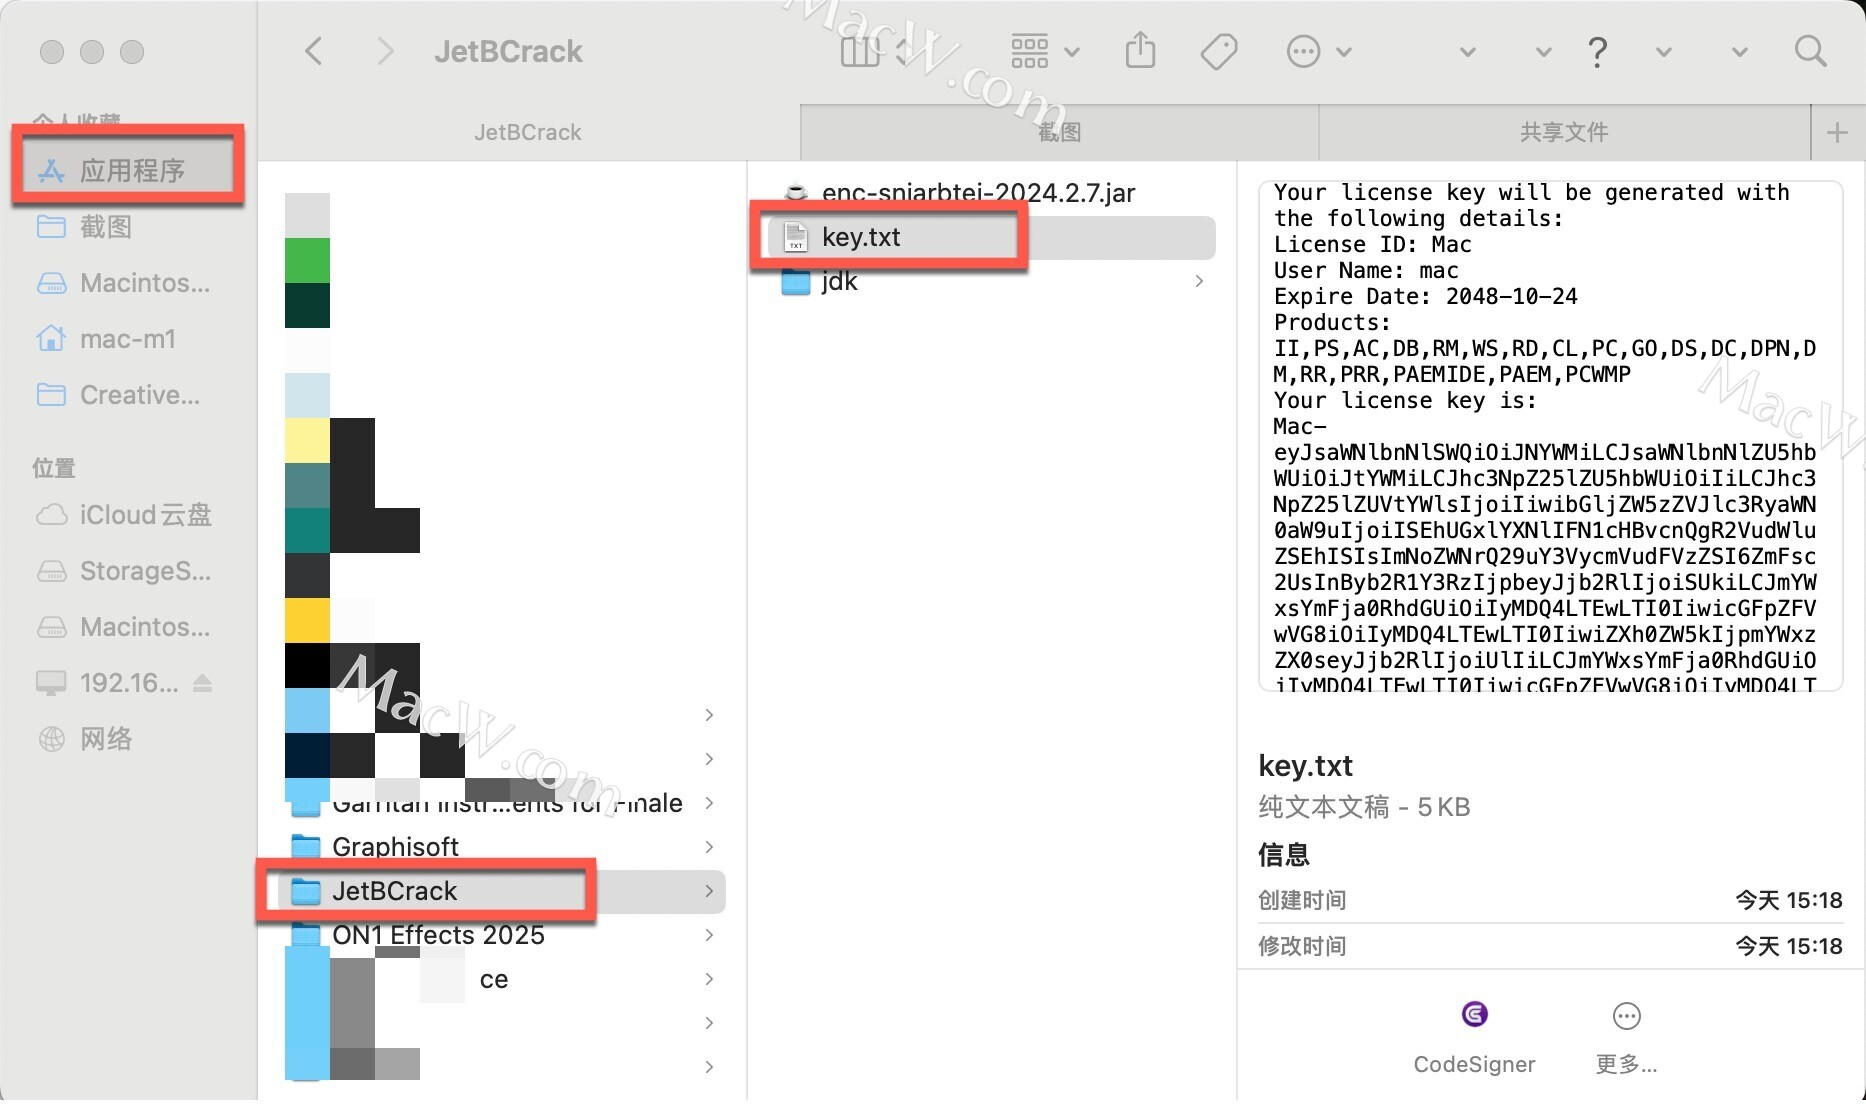Open the group-by options dropdown
1866x1108 pixels.
tap(1045, 51)
